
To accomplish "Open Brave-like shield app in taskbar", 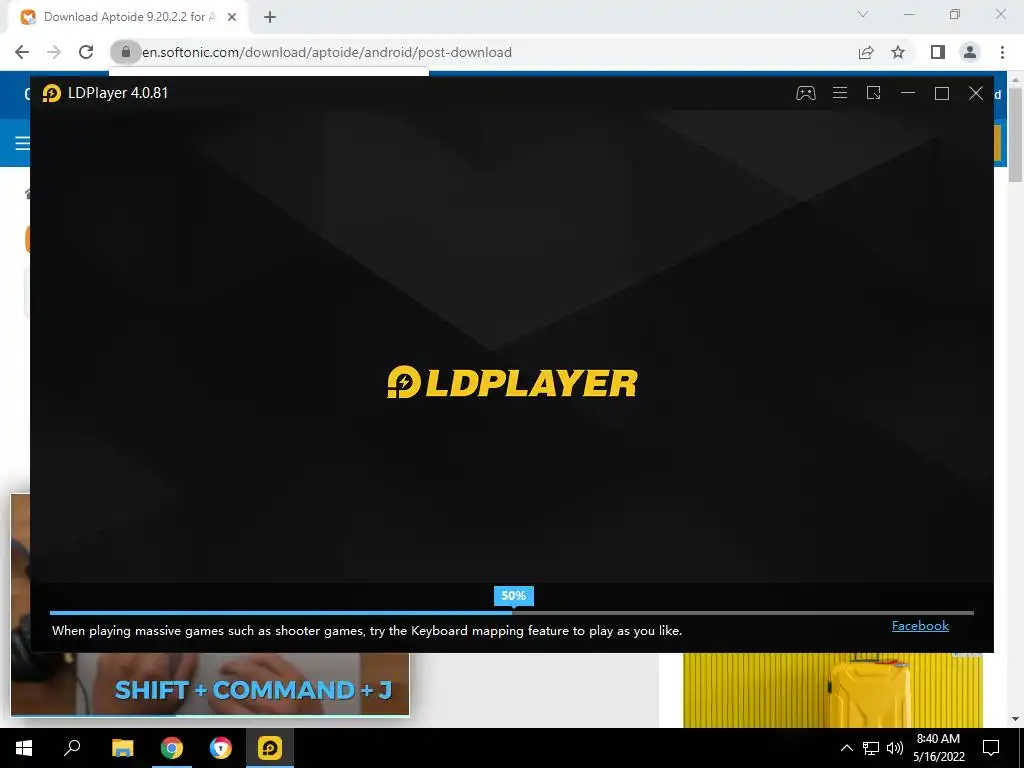I will click(x=221, y=748).
